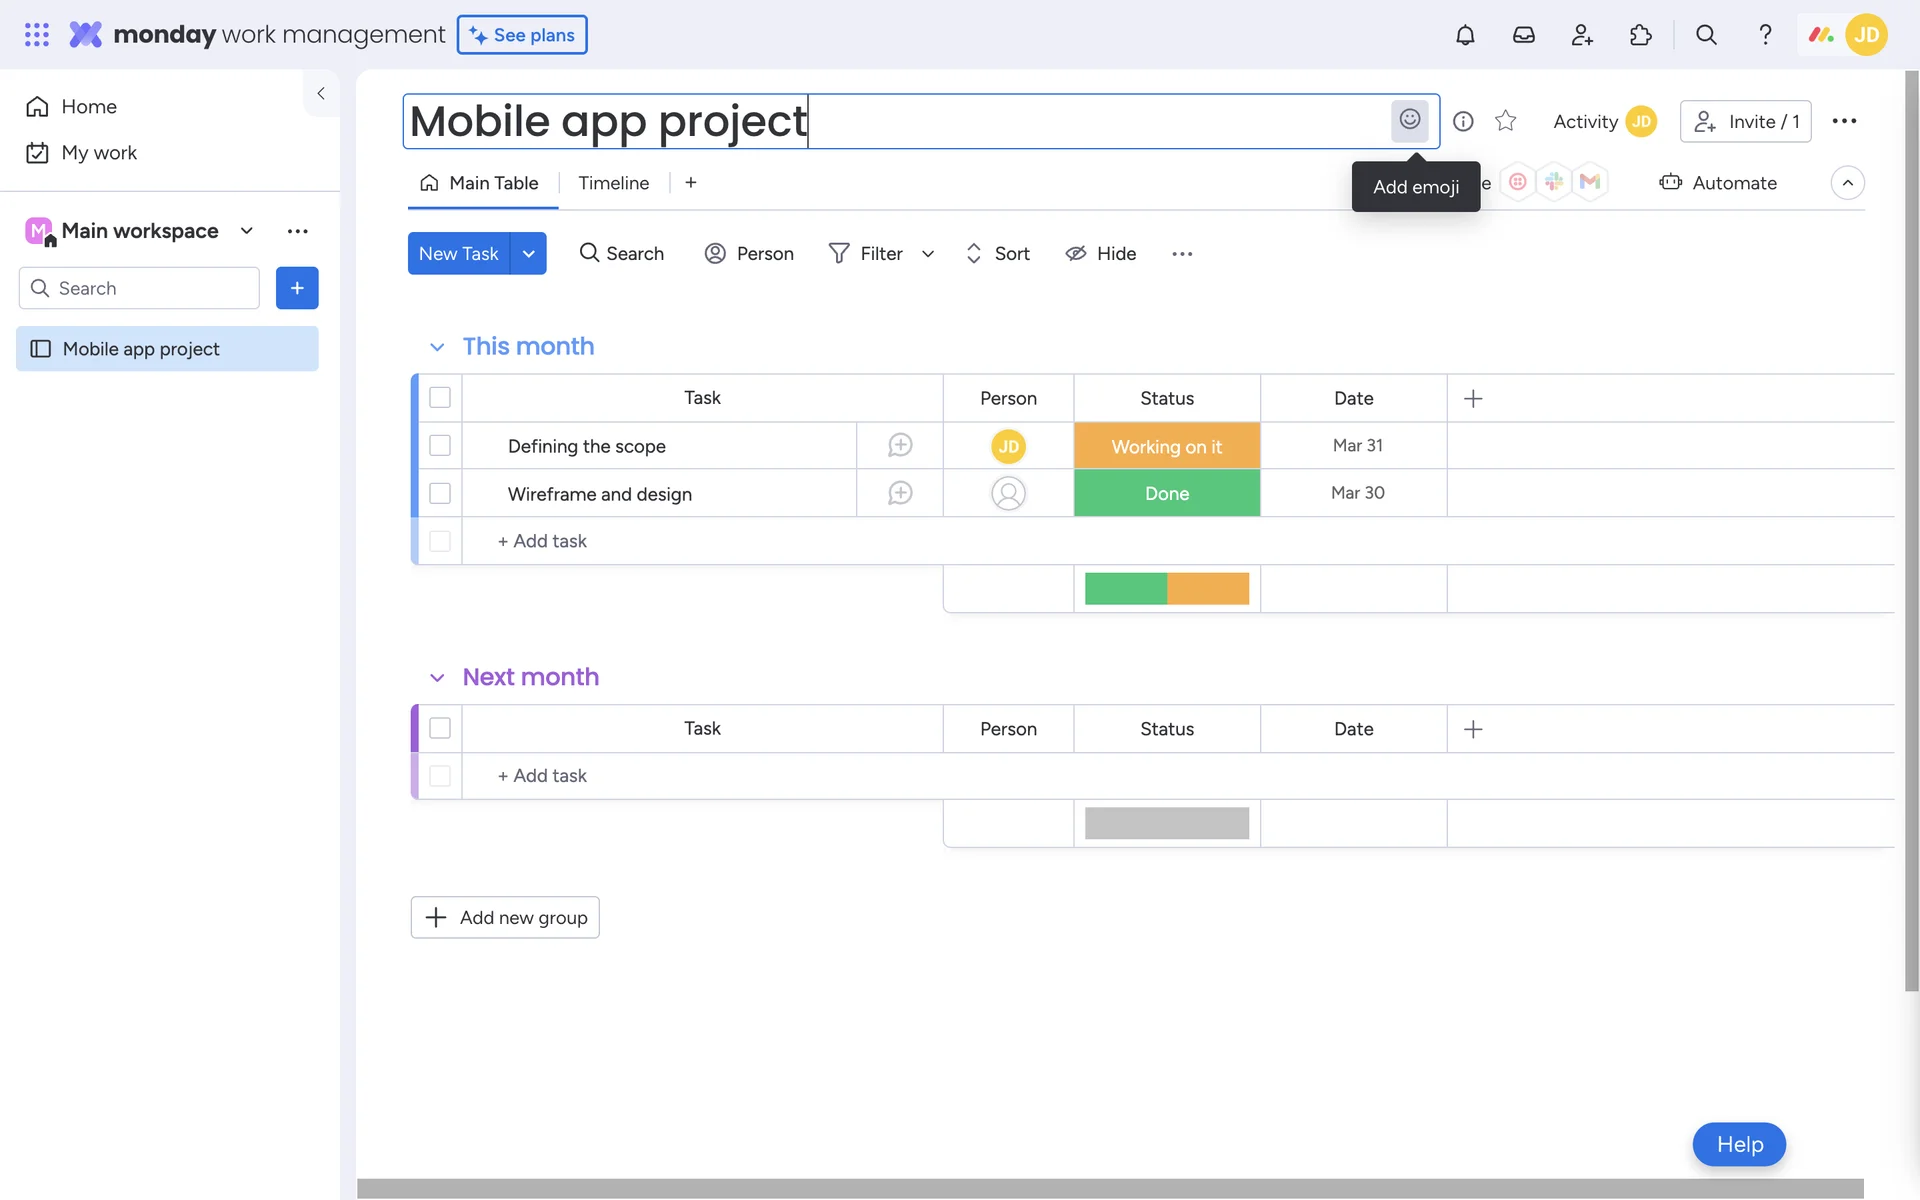Open the notifications bell

point(1465,35)
